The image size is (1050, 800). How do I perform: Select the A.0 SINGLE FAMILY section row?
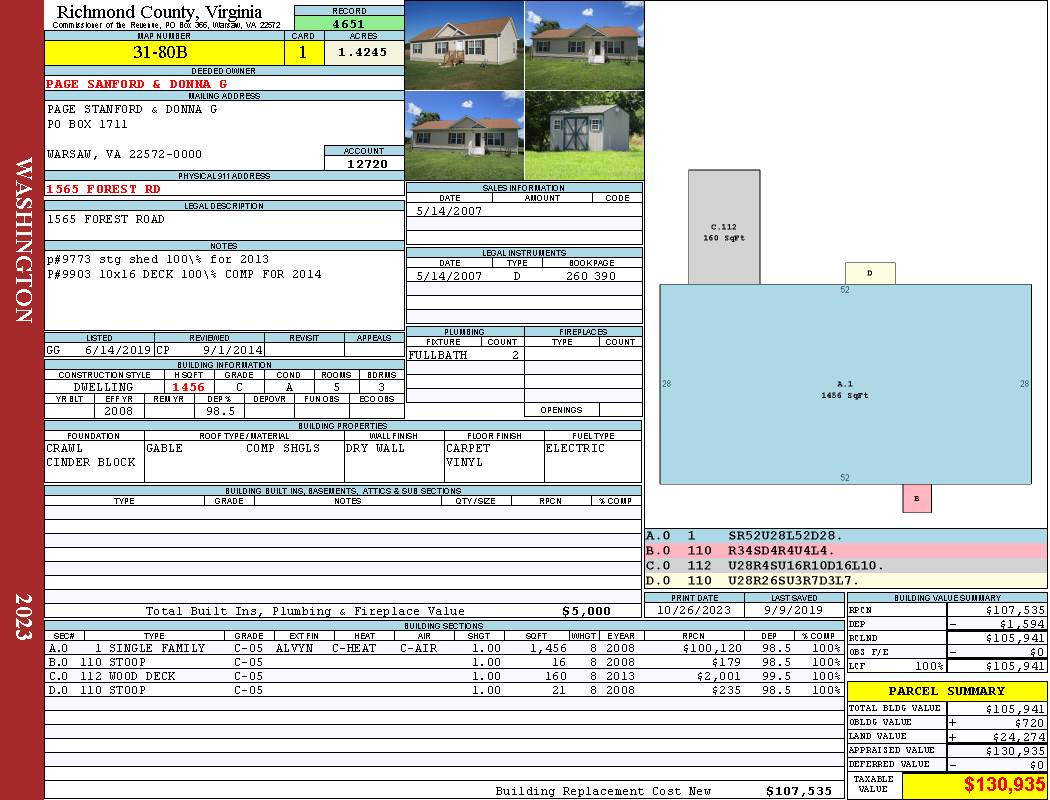(x=443, y=648)
